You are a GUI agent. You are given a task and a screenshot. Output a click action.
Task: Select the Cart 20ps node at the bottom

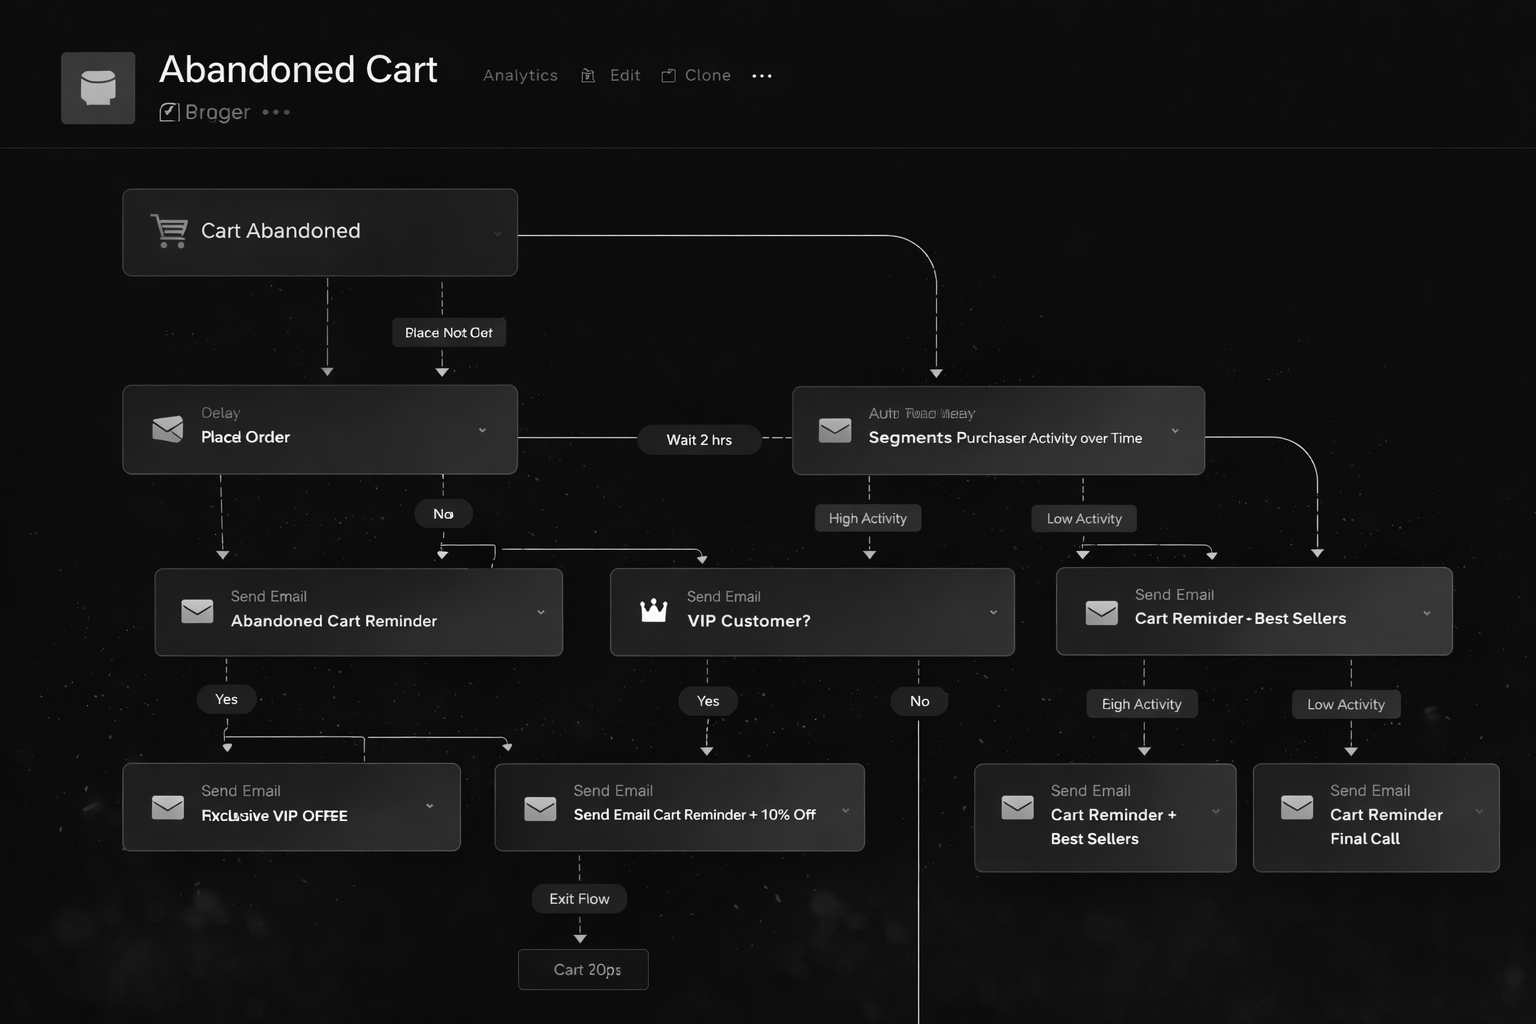pyautogui.click(x=583, y=969)
